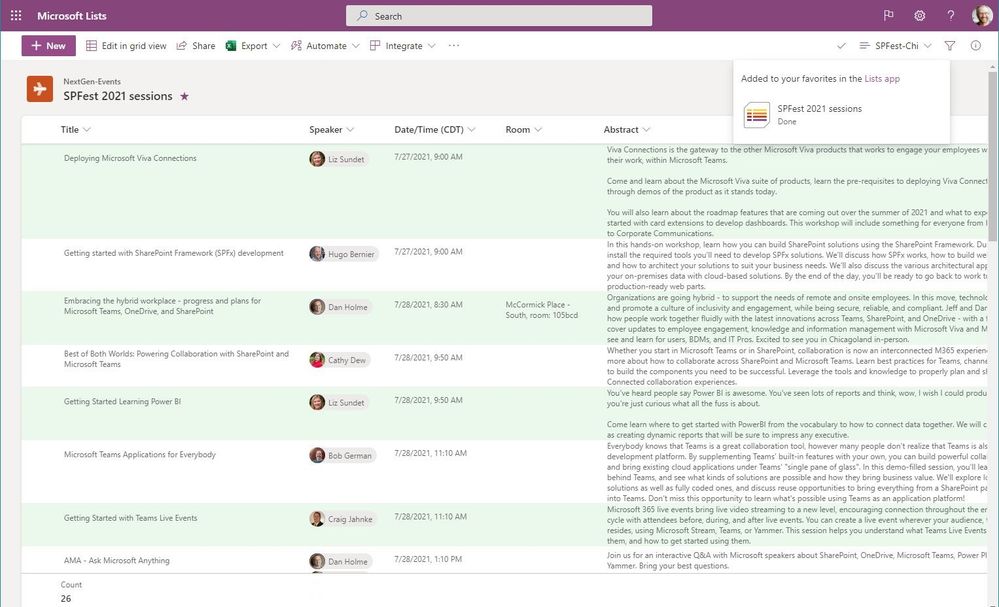The width and height of the screenshot is (999, 607).
Task: Click the Microsoft Lists title link
Action: (x=71, y=16)
